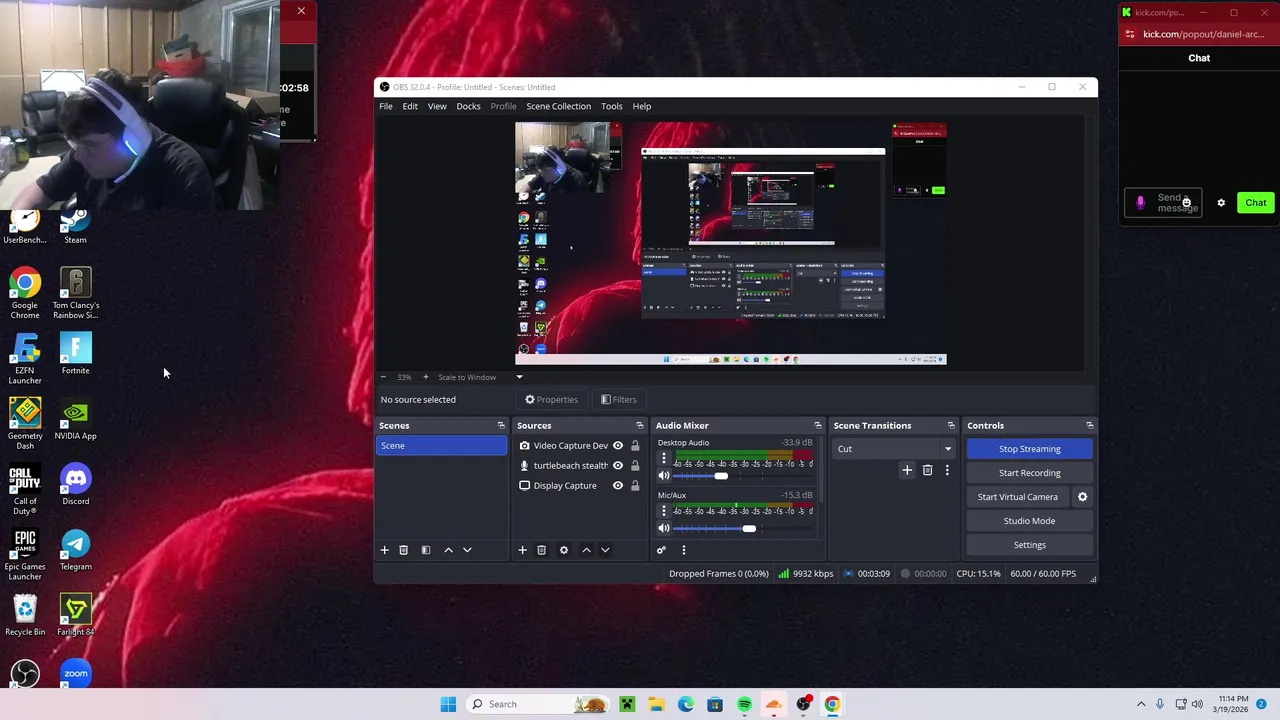This screenshot has width=1280, height=720.
Task: Select the Display Capture source row
Action: 578,486
